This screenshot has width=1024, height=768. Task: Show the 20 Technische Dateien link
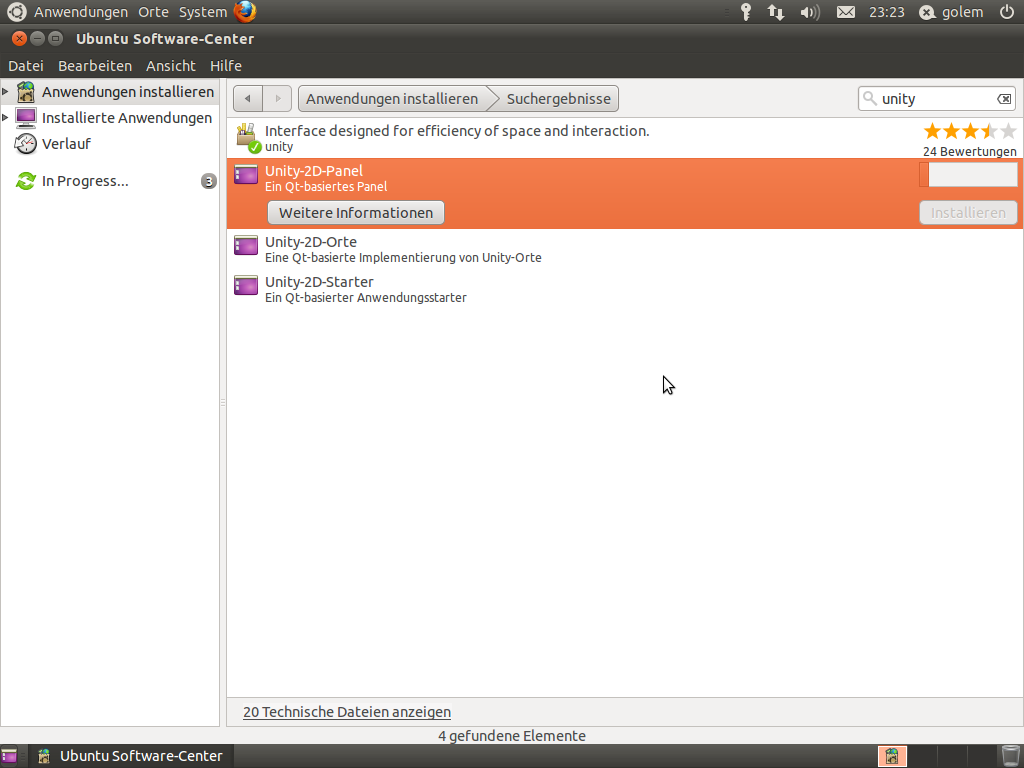(x=347, y=712)
